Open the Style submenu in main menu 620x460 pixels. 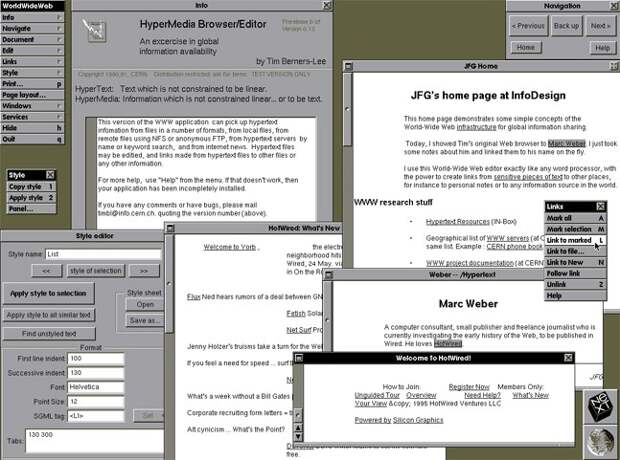click(x=32, y=73)
